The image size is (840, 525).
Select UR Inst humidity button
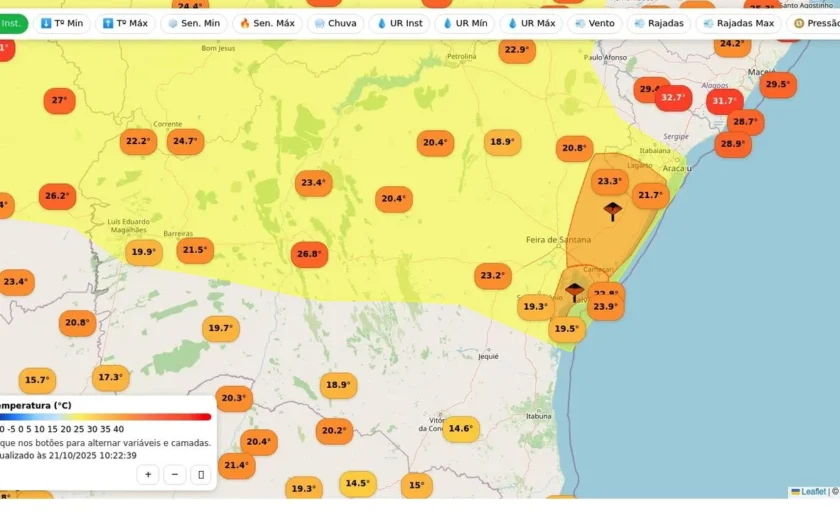coord(400,24)
